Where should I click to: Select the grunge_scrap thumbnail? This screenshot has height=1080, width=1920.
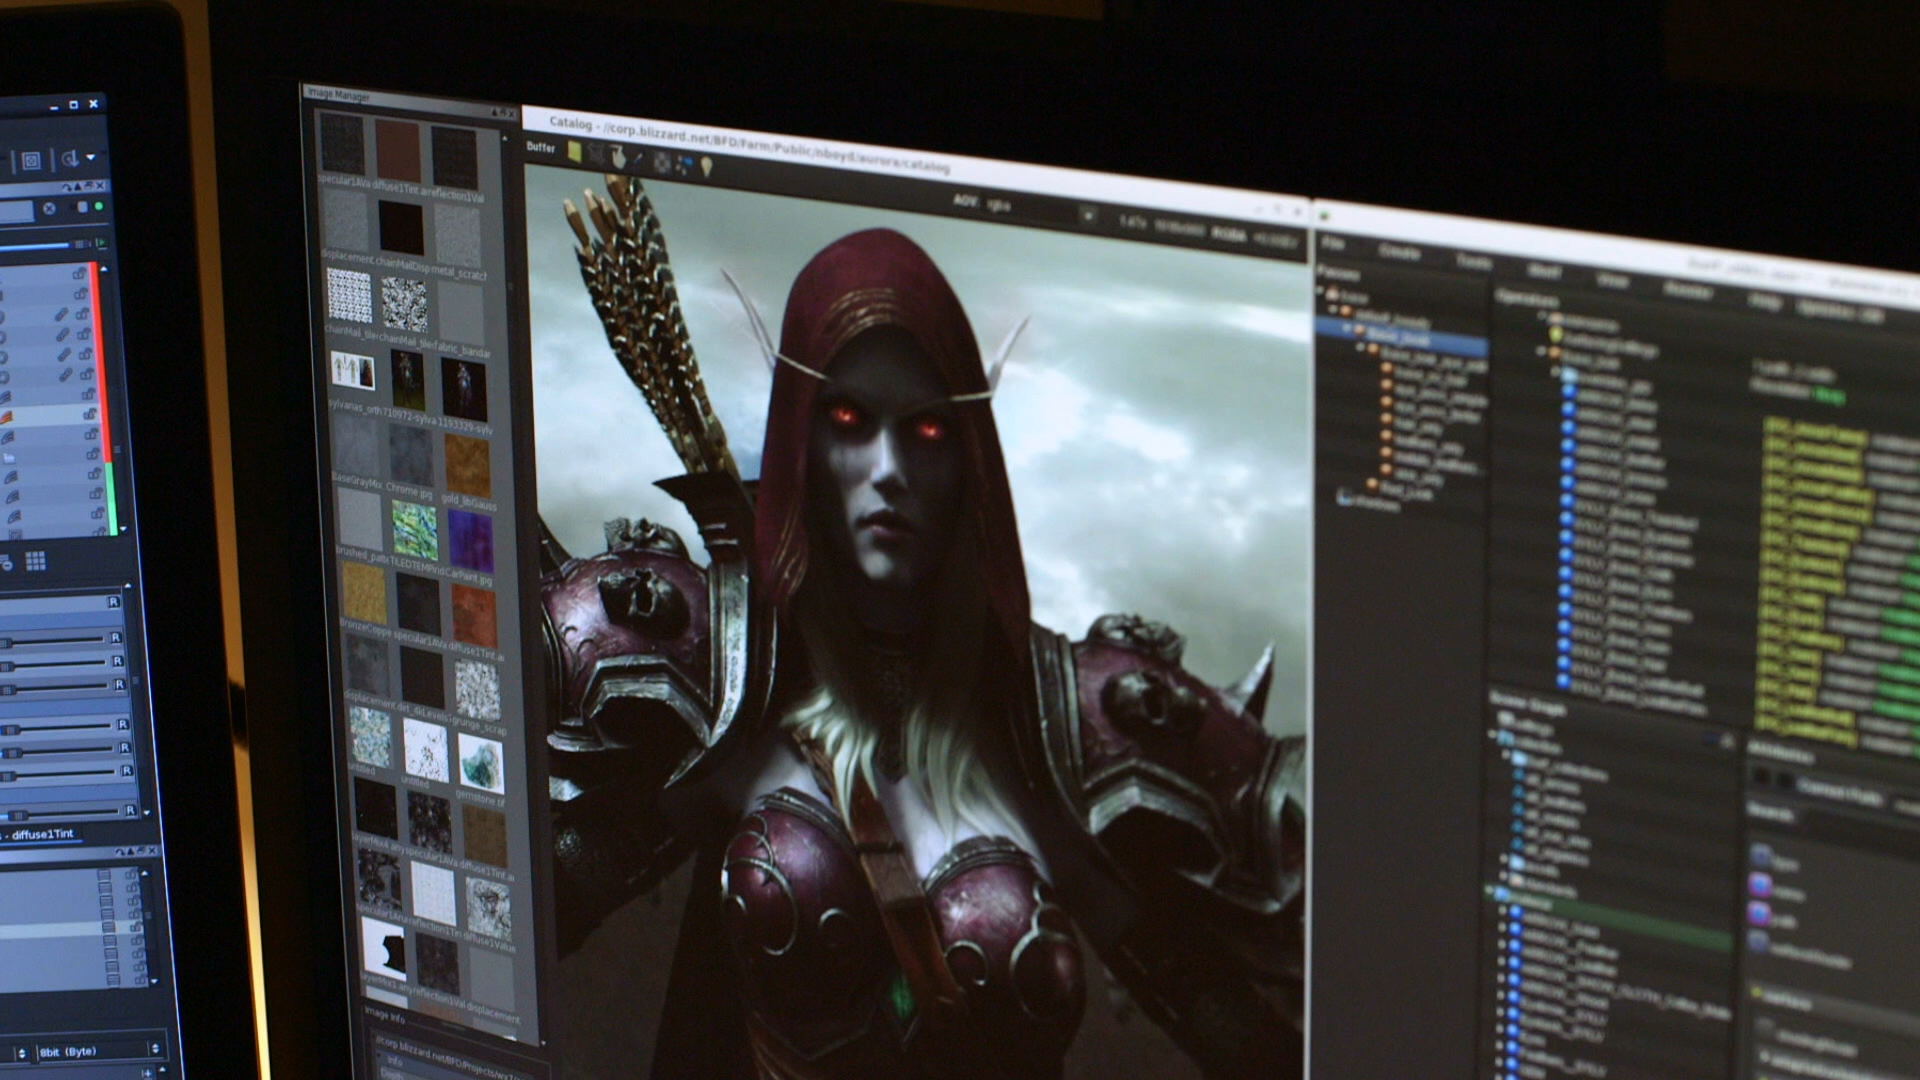pyautogui.click(x=478, y=691)
